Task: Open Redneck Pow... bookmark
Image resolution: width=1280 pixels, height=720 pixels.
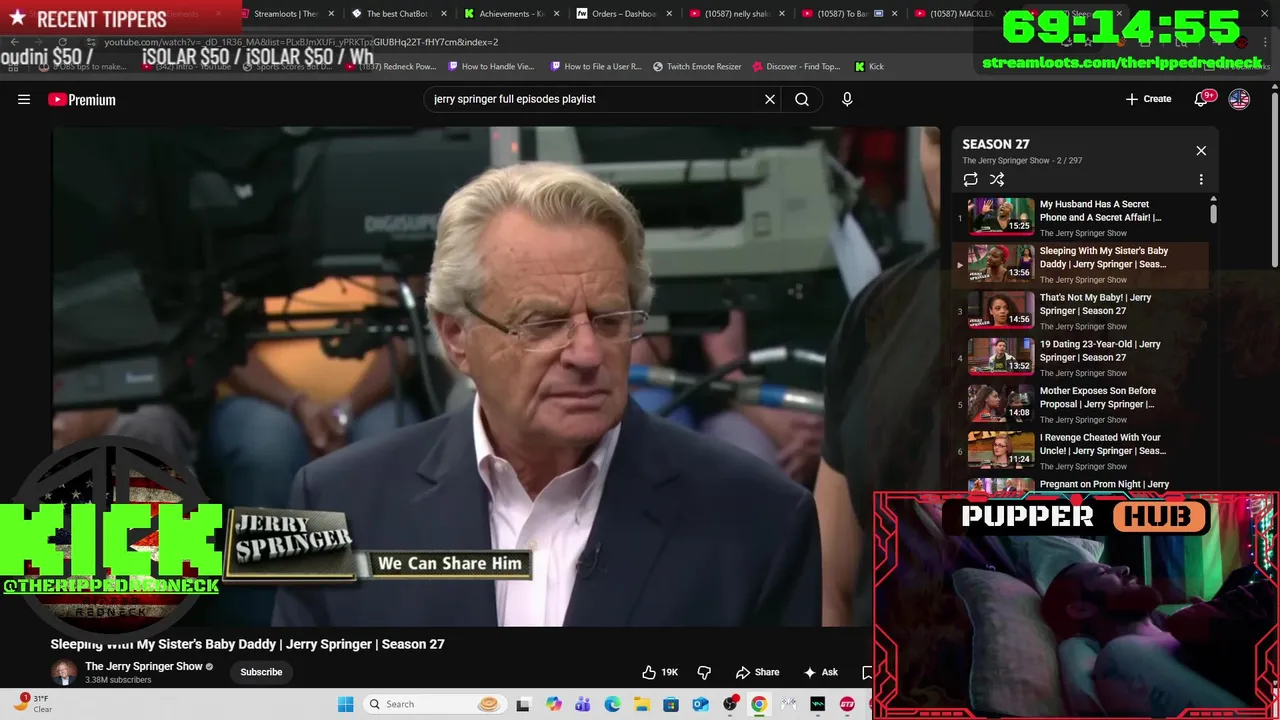Action: click(x=390, y=66)
